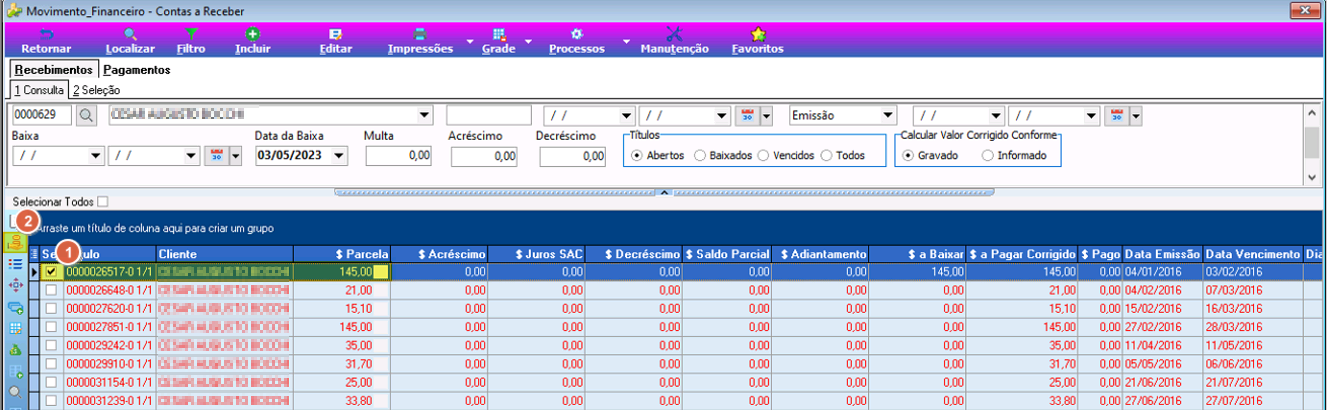The image size is (1327, 410).
Task: Check the row 0000027620-0 checkbox
Action: coord(51,308)
